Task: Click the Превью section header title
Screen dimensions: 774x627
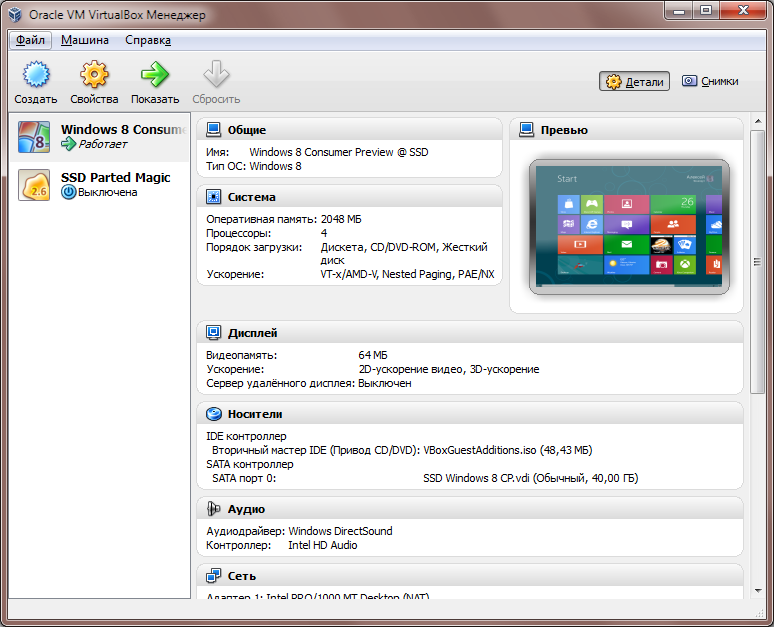Action: [x=564, y=130]
